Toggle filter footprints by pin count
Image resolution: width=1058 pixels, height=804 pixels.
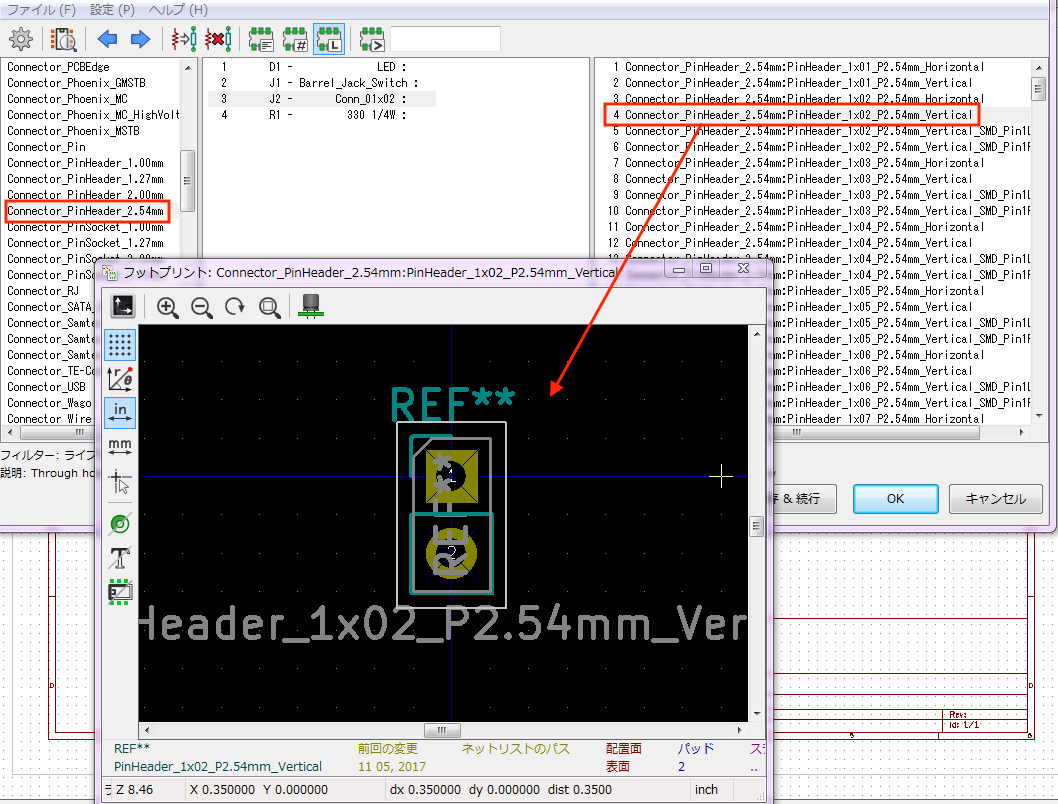pyautogui.click(x=295, y=39)
